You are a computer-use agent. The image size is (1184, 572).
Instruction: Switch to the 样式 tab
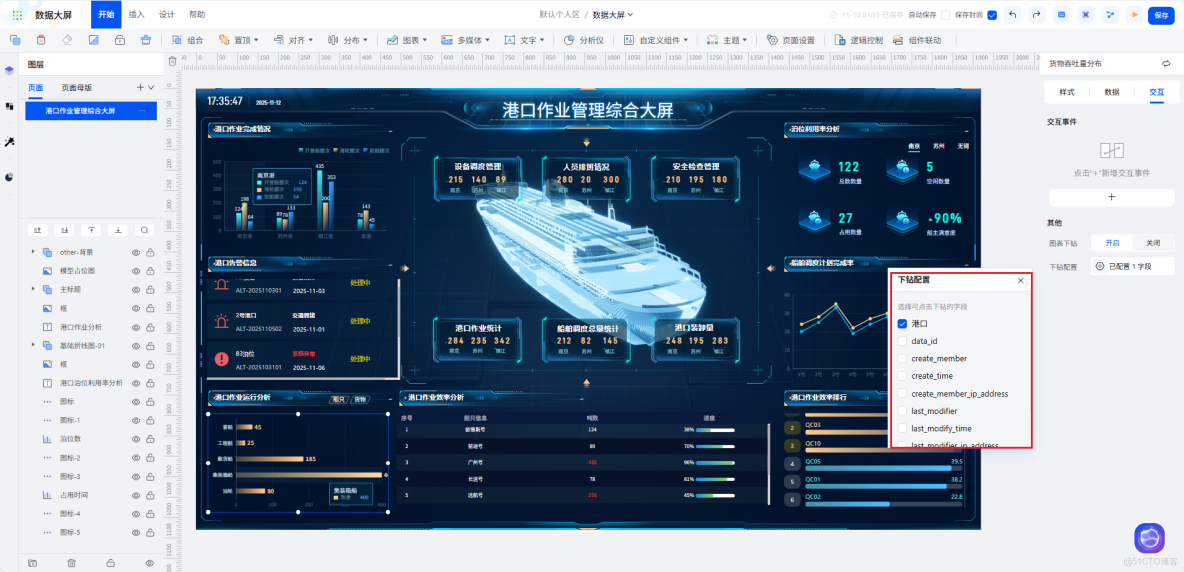1067,92
